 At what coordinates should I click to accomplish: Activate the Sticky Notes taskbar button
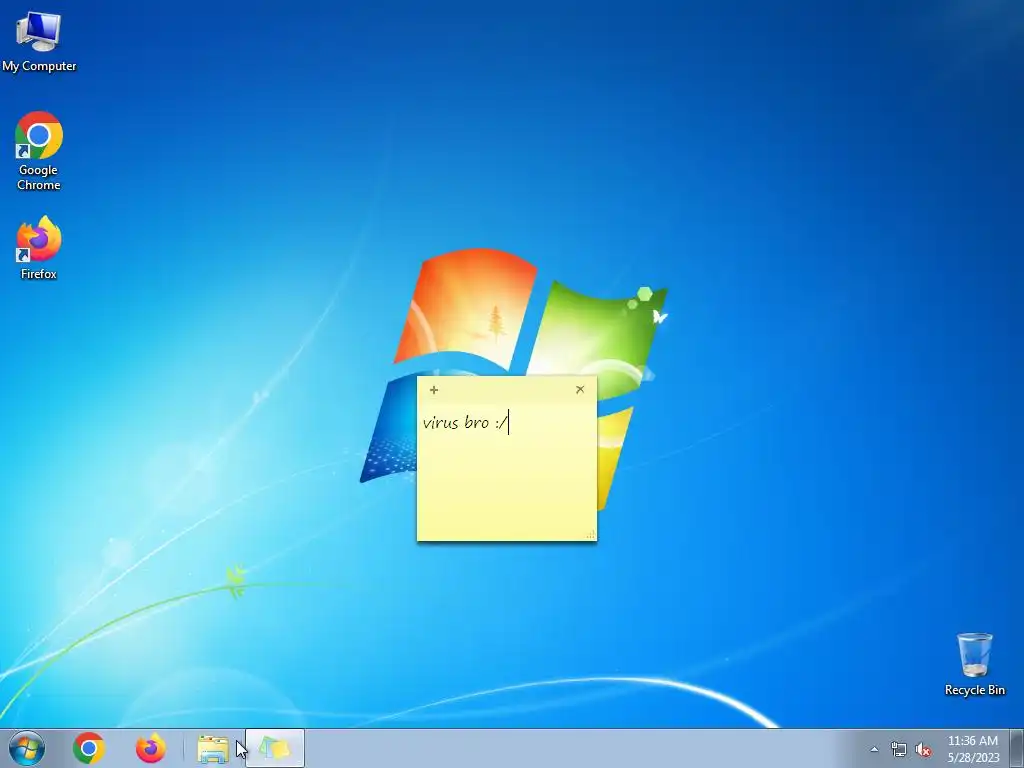pos(275,748)
